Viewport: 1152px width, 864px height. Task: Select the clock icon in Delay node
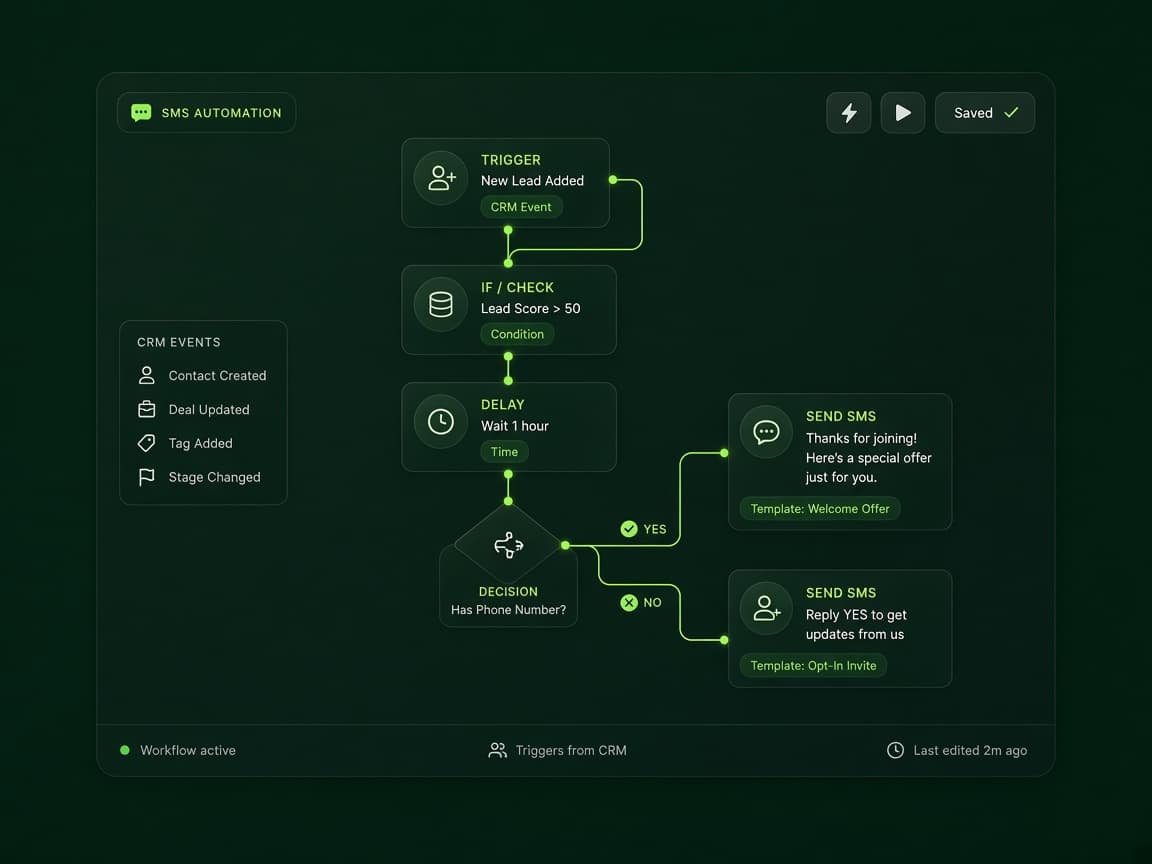[x=441, y=422]
